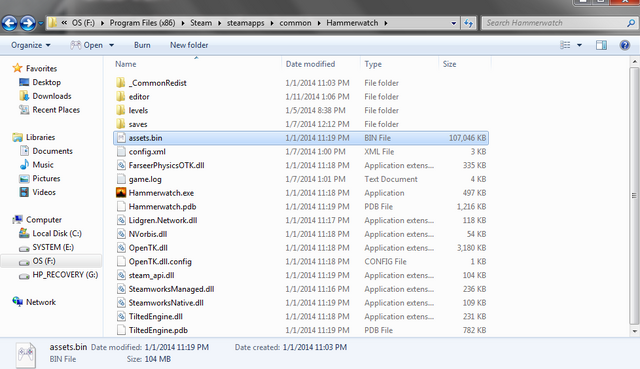Click the common breadcrumb segment

[x=295, y=23]
